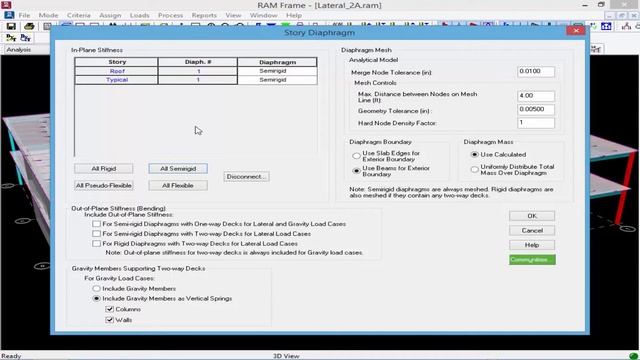Viewport: 640px width, 360px height.
Task: Click the green Communities button
Action: point(532,260)
